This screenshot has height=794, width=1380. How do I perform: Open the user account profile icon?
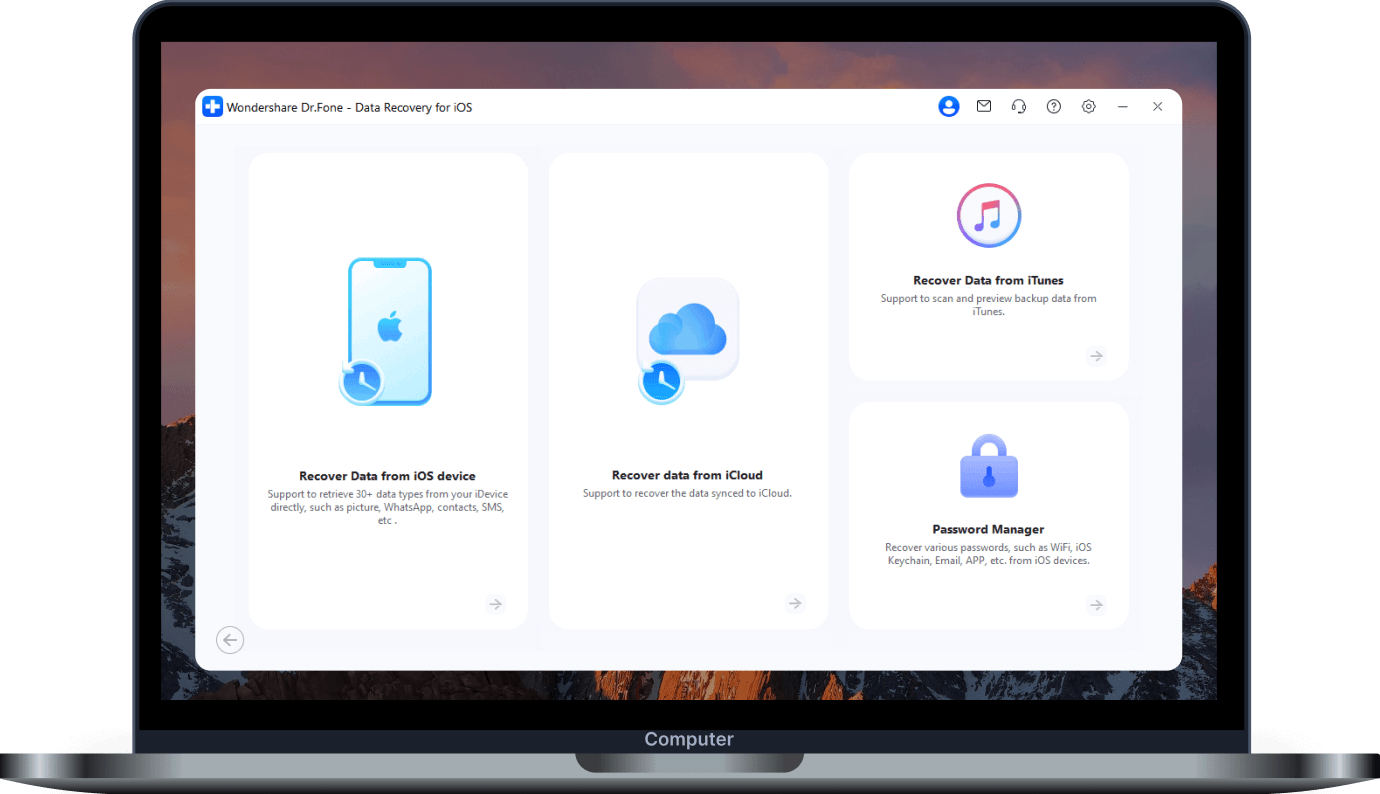(x=949, y=107)
